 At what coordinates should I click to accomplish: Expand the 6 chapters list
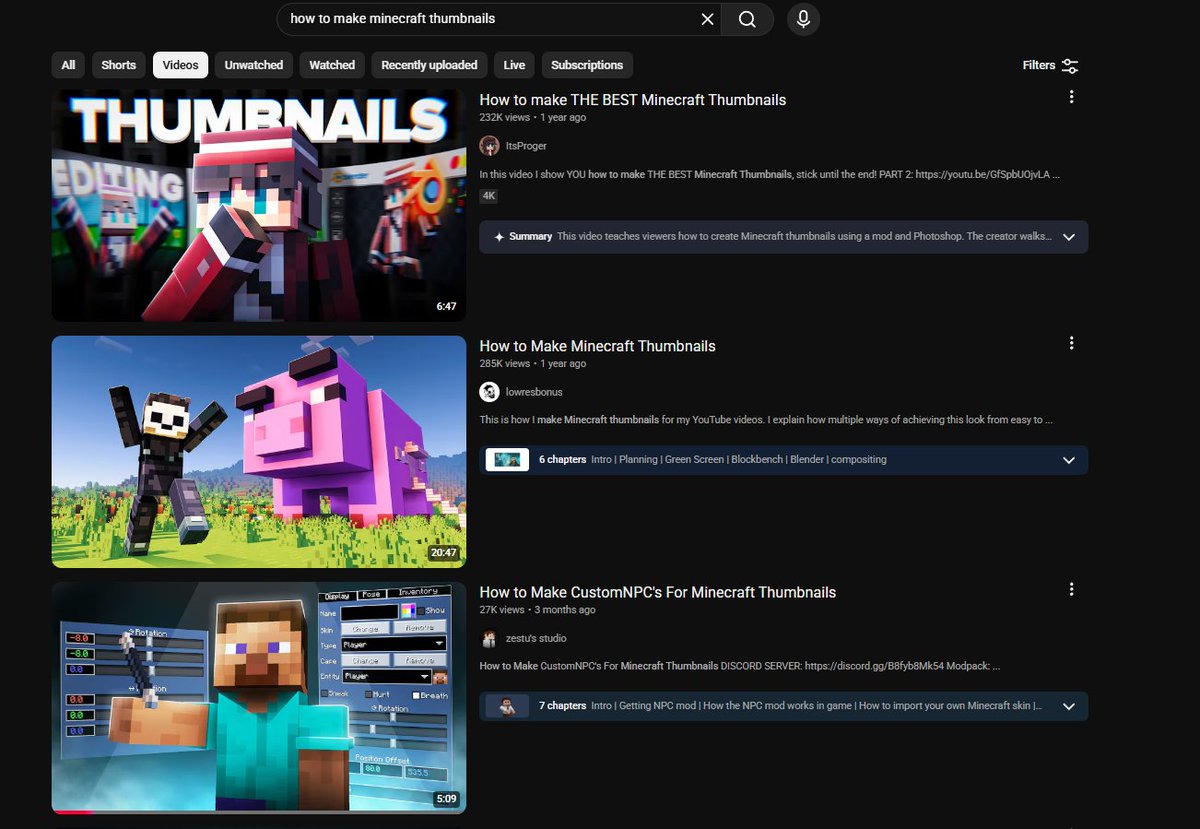coord(1069,460)
